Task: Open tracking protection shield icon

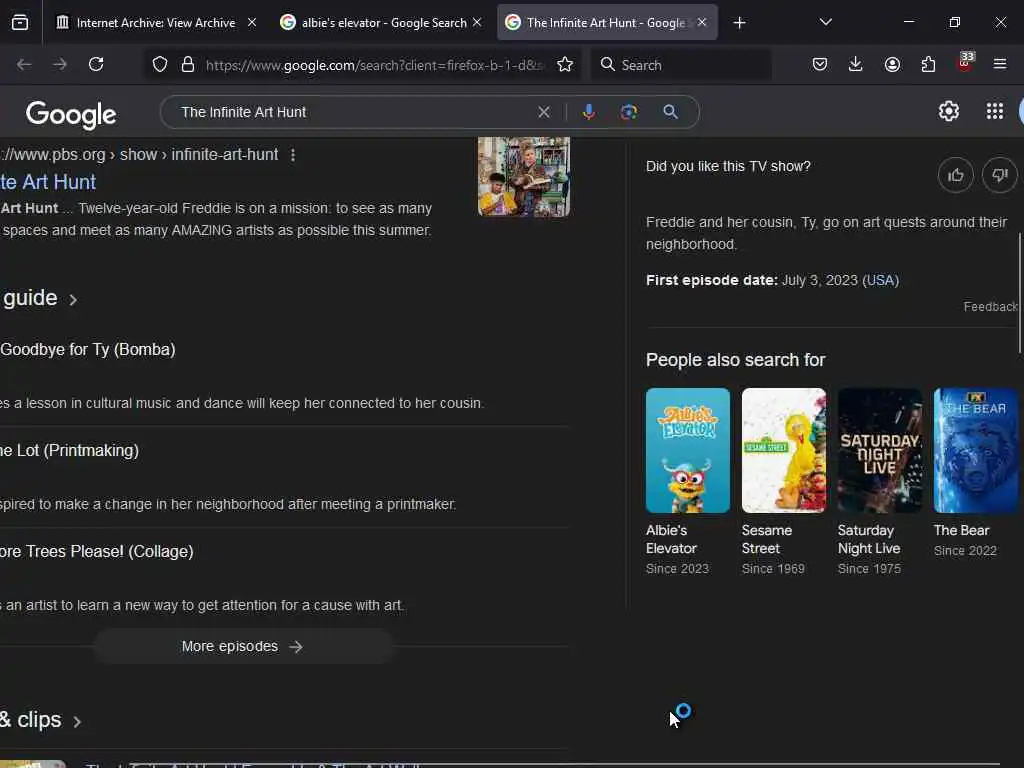Action: click(x=160, y=65)
